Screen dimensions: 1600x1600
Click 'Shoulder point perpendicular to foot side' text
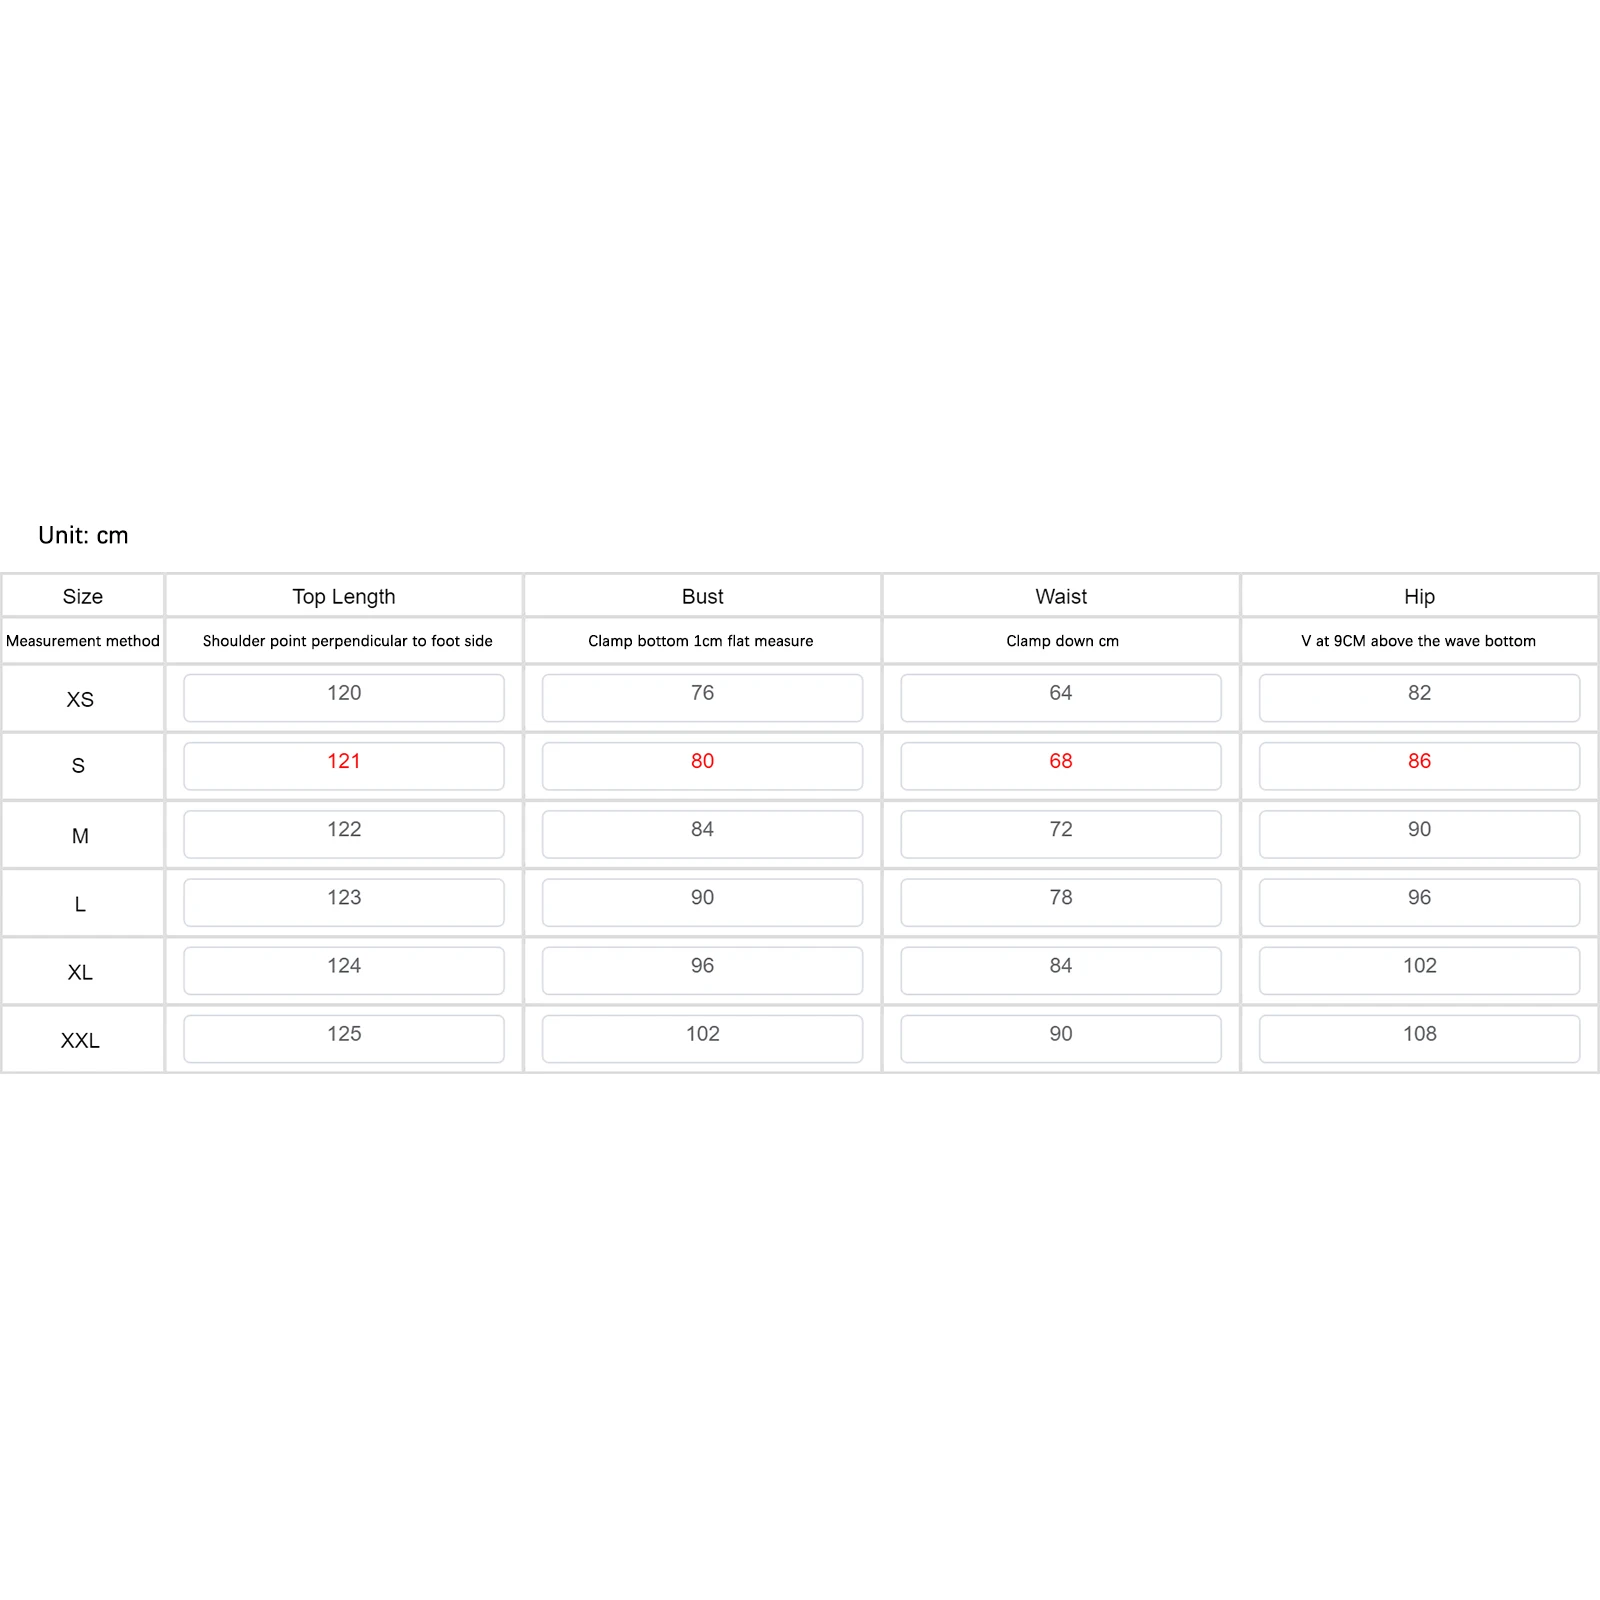click(348, 641)
